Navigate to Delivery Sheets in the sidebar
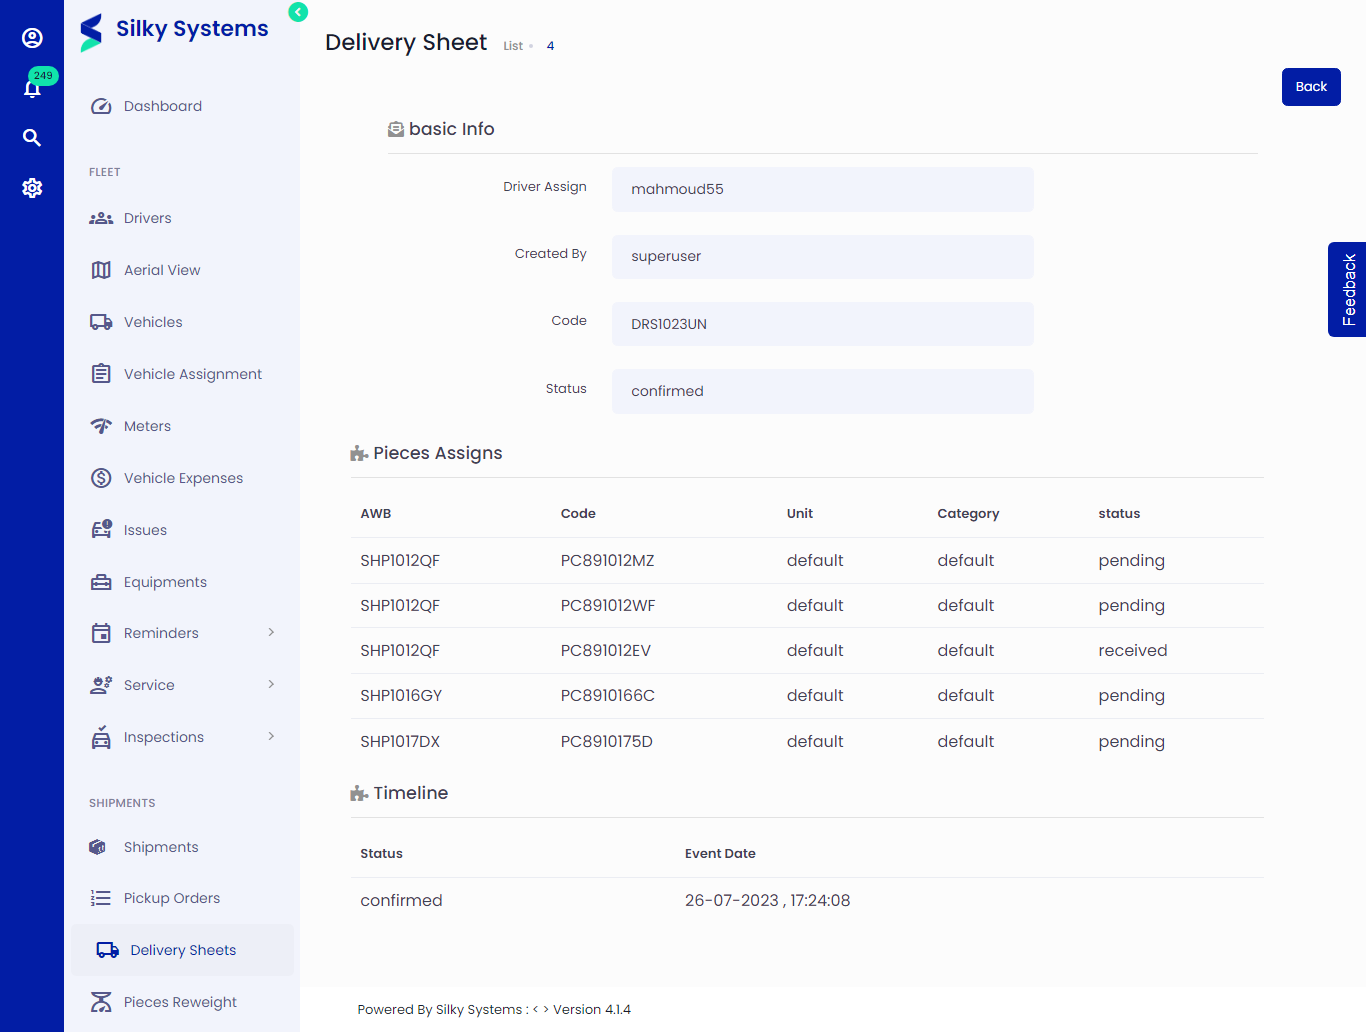The height and width of the screenshot is (1033, 1366). point(183,949)
